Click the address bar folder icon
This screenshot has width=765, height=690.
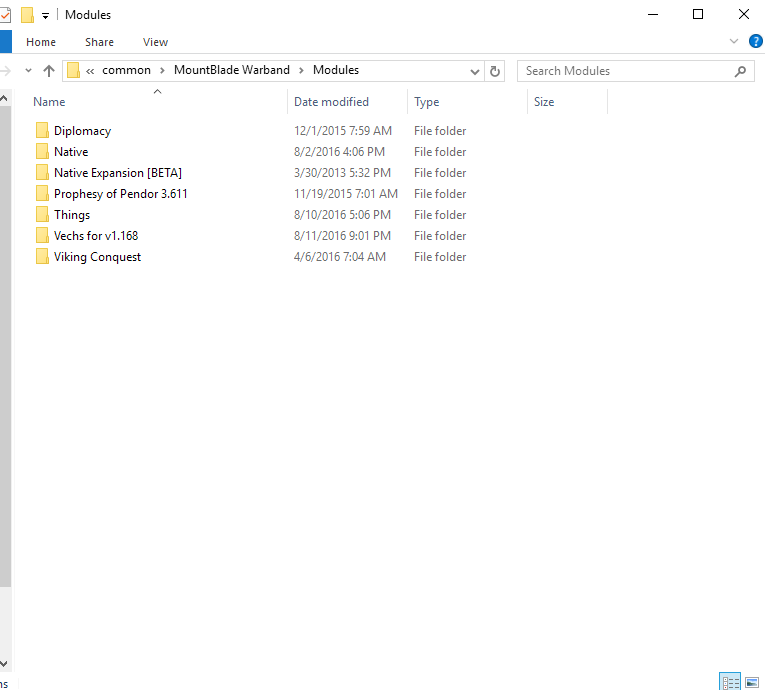[x=73, y=70]
